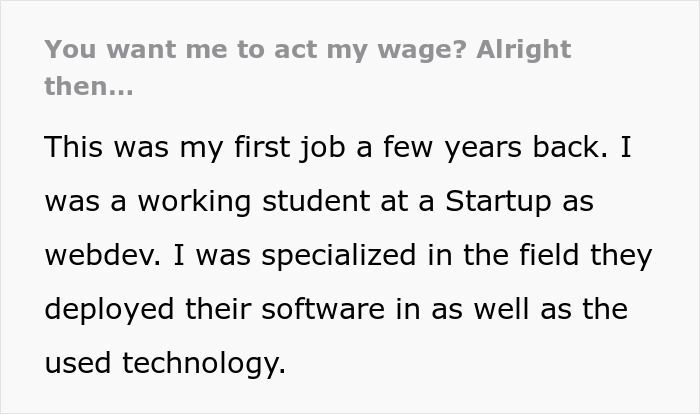Click the word 'then…' in the title
The height and width of the screenshot is (414, 700).
pyautogui.click(x=88, y=86)
